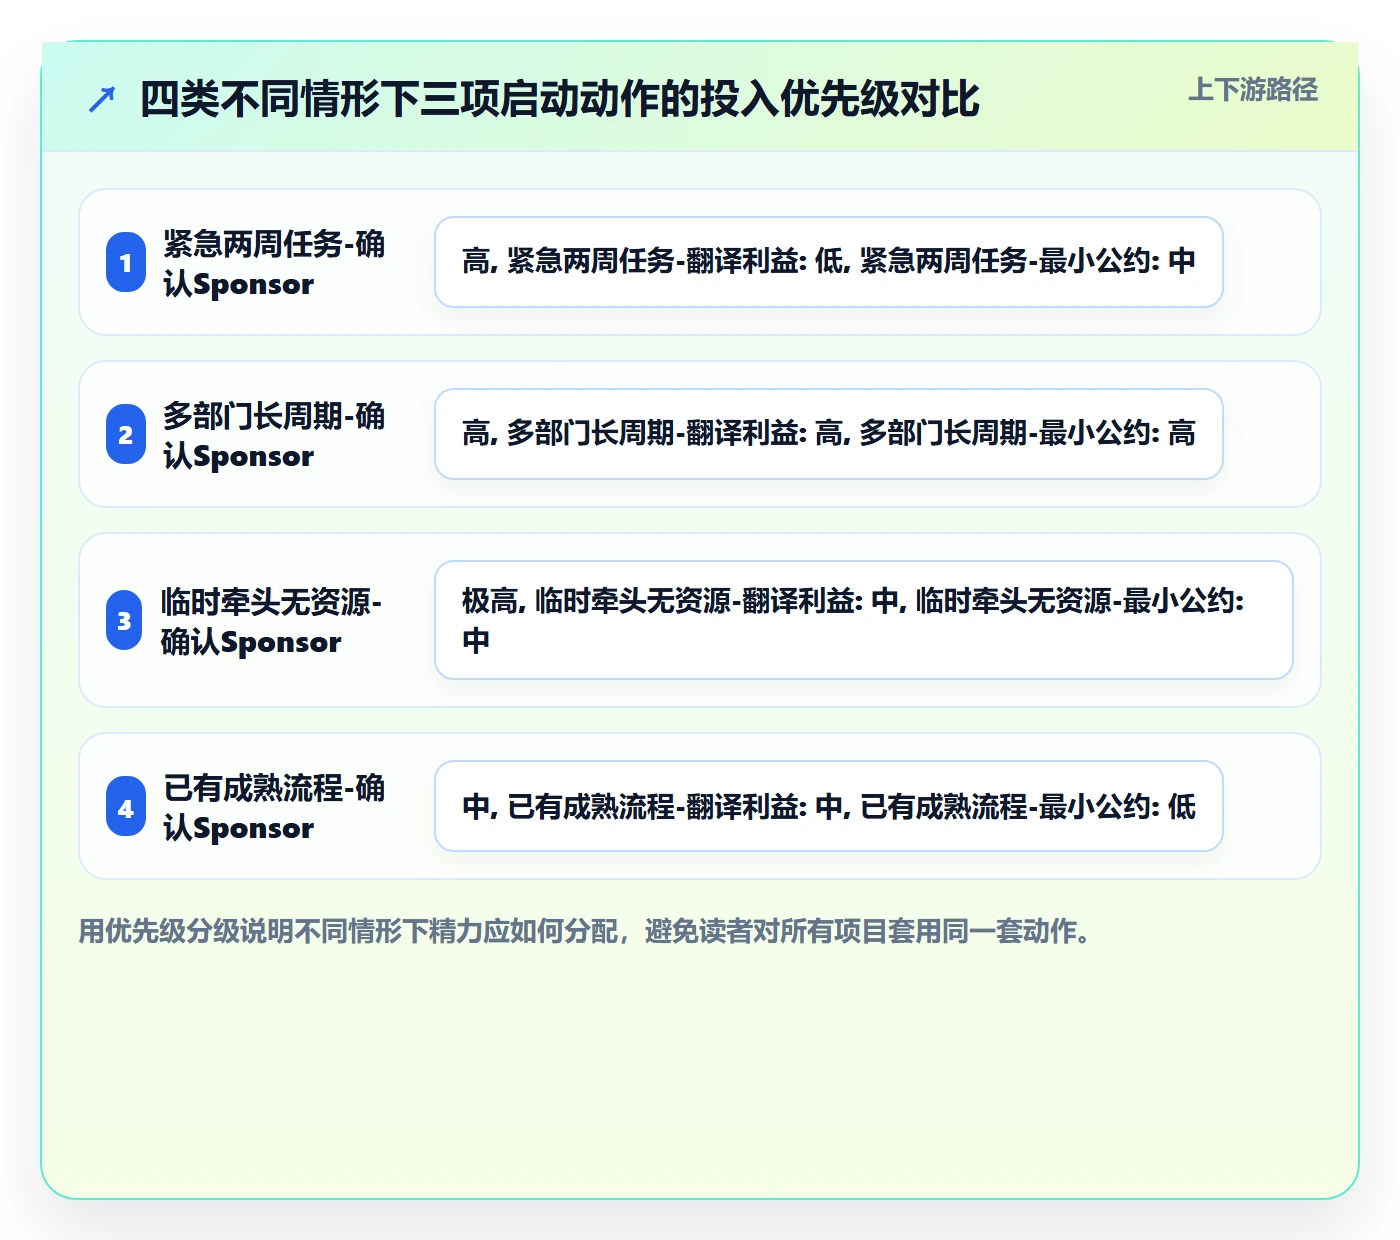Select the title 四类不同情形下三项启动动作的投入优先级对比
The image size is (1400, 1240).
pos(559,99)
